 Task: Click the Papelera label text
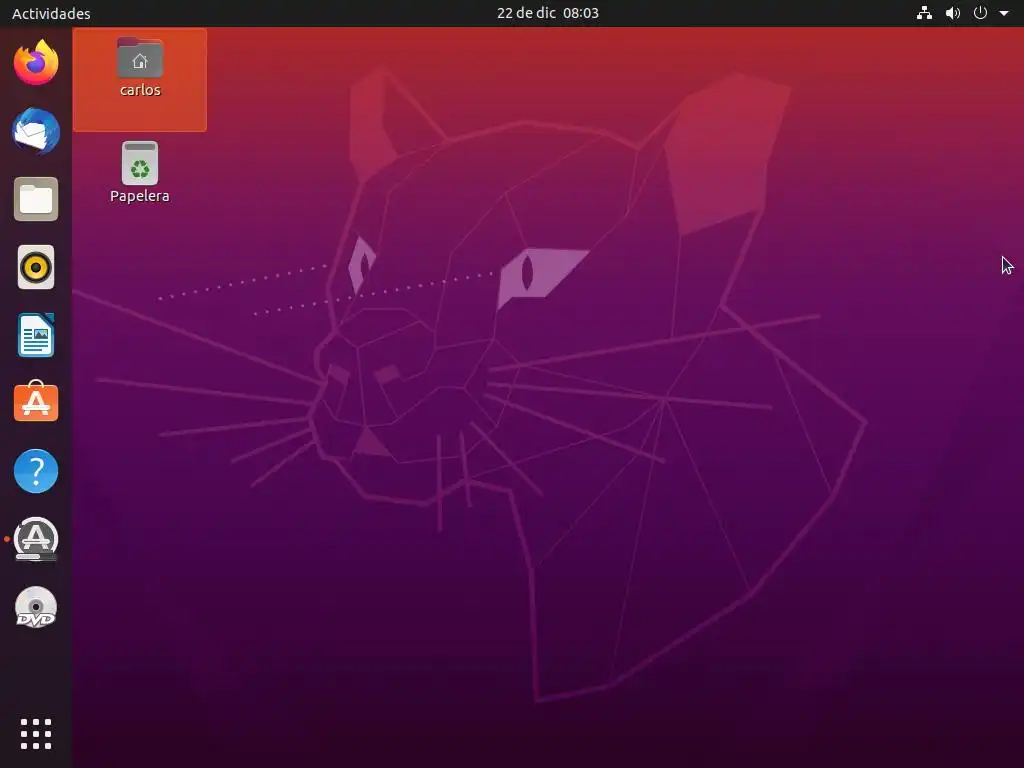pyautogui.click(x=140, y=196)
